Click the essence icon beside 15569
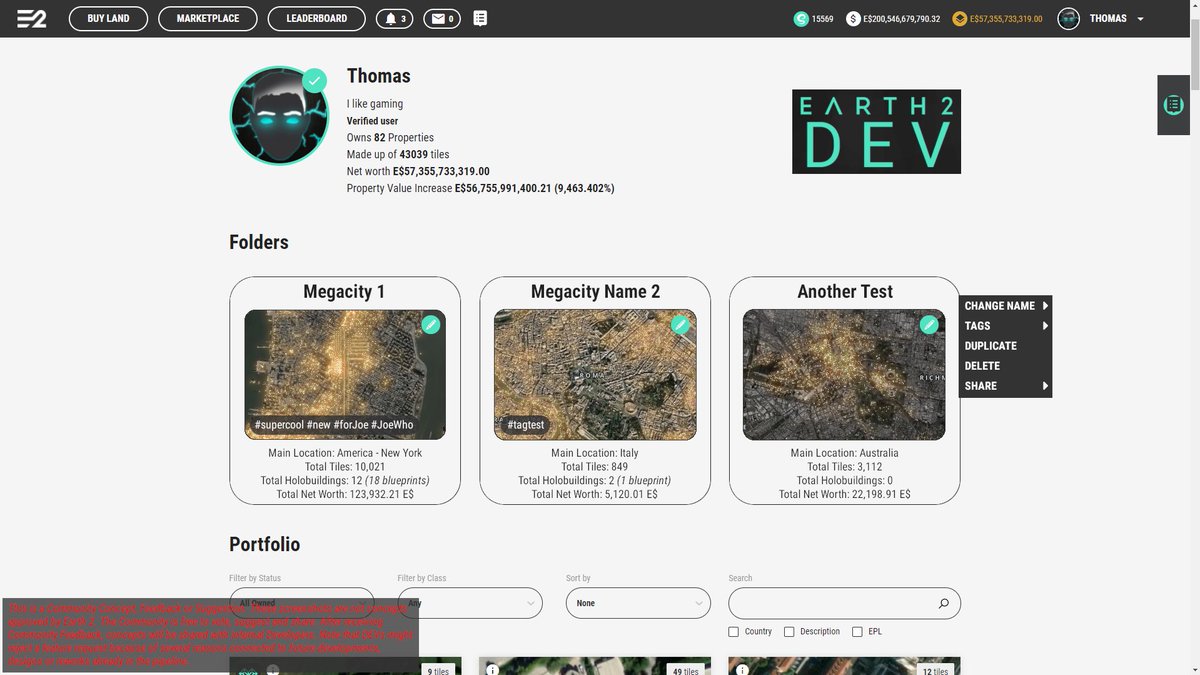 pos(801,19)
